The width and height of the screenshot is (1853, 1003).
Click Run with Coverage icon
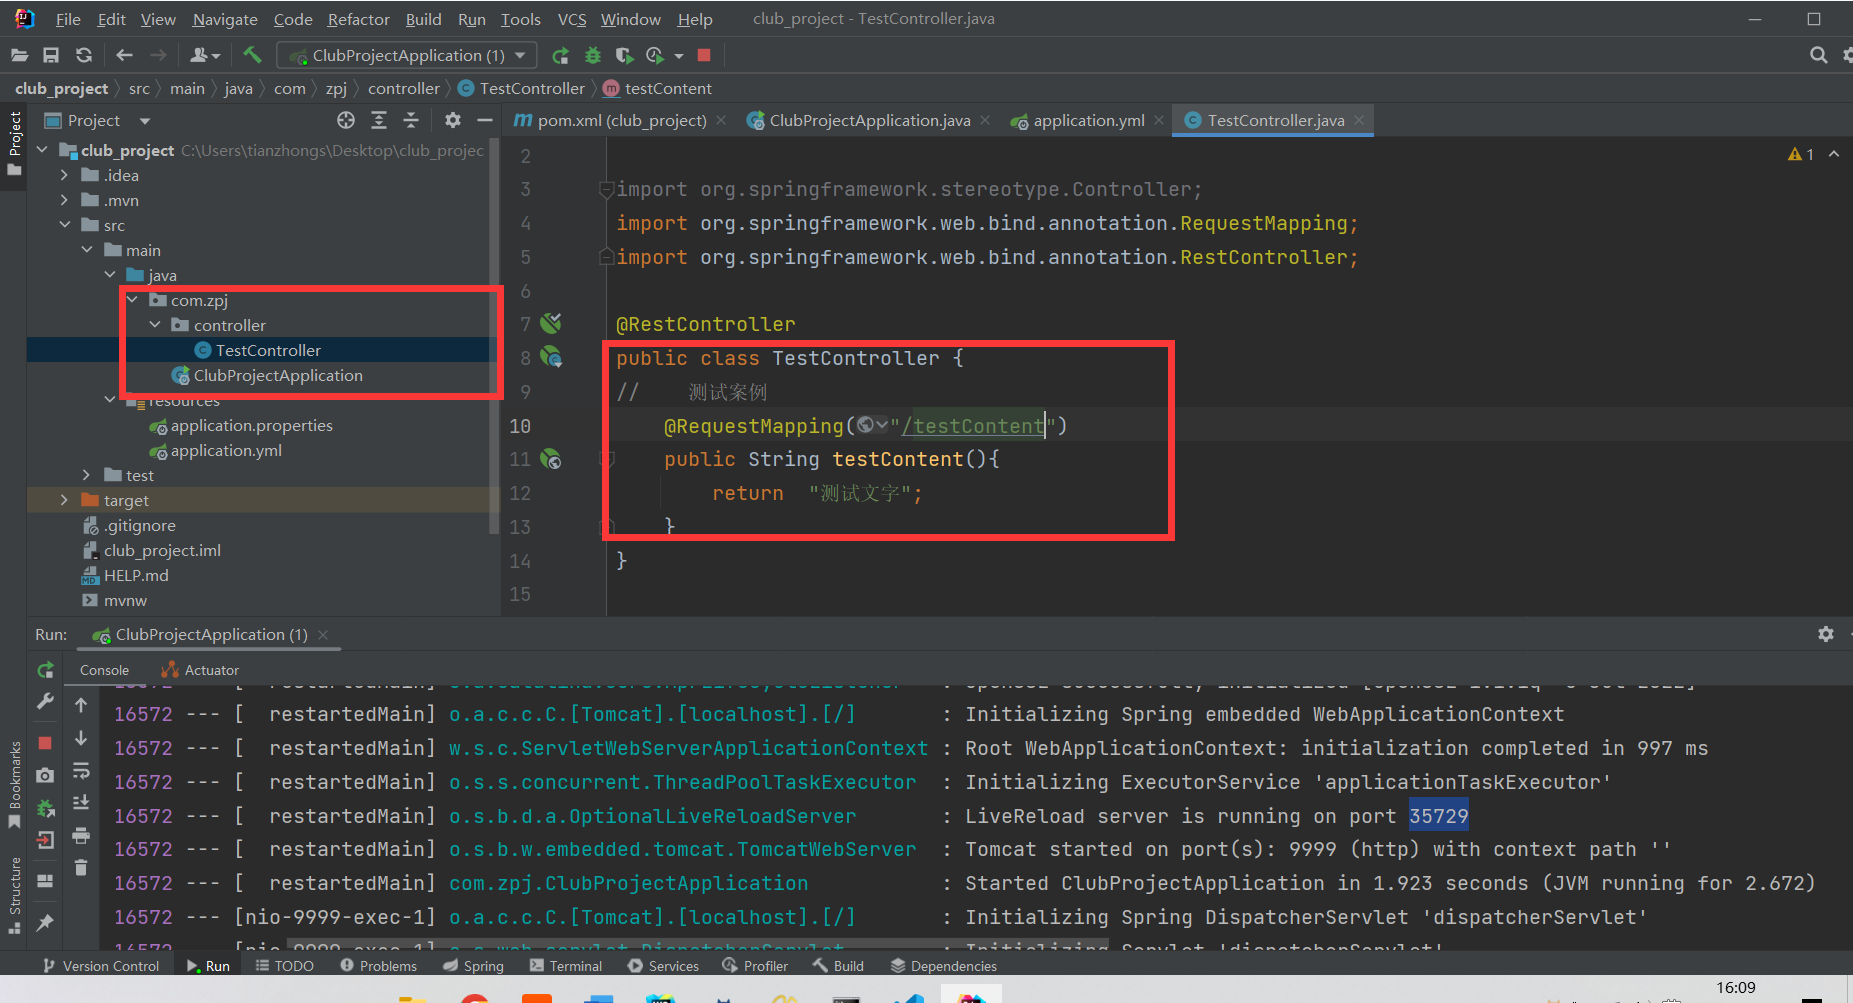pyautogui.click(x=624, y=55)
